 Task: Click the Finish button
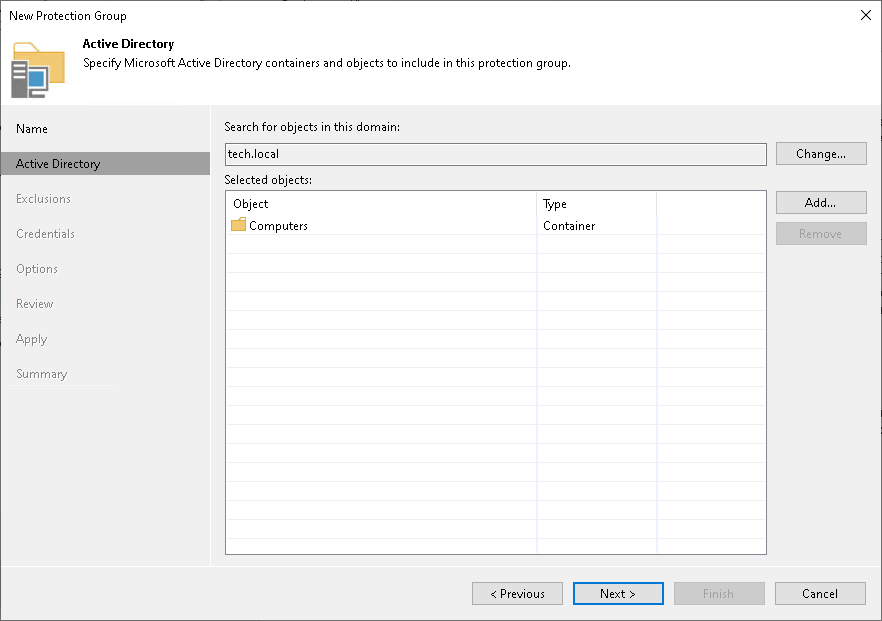(x=719, y=593)
